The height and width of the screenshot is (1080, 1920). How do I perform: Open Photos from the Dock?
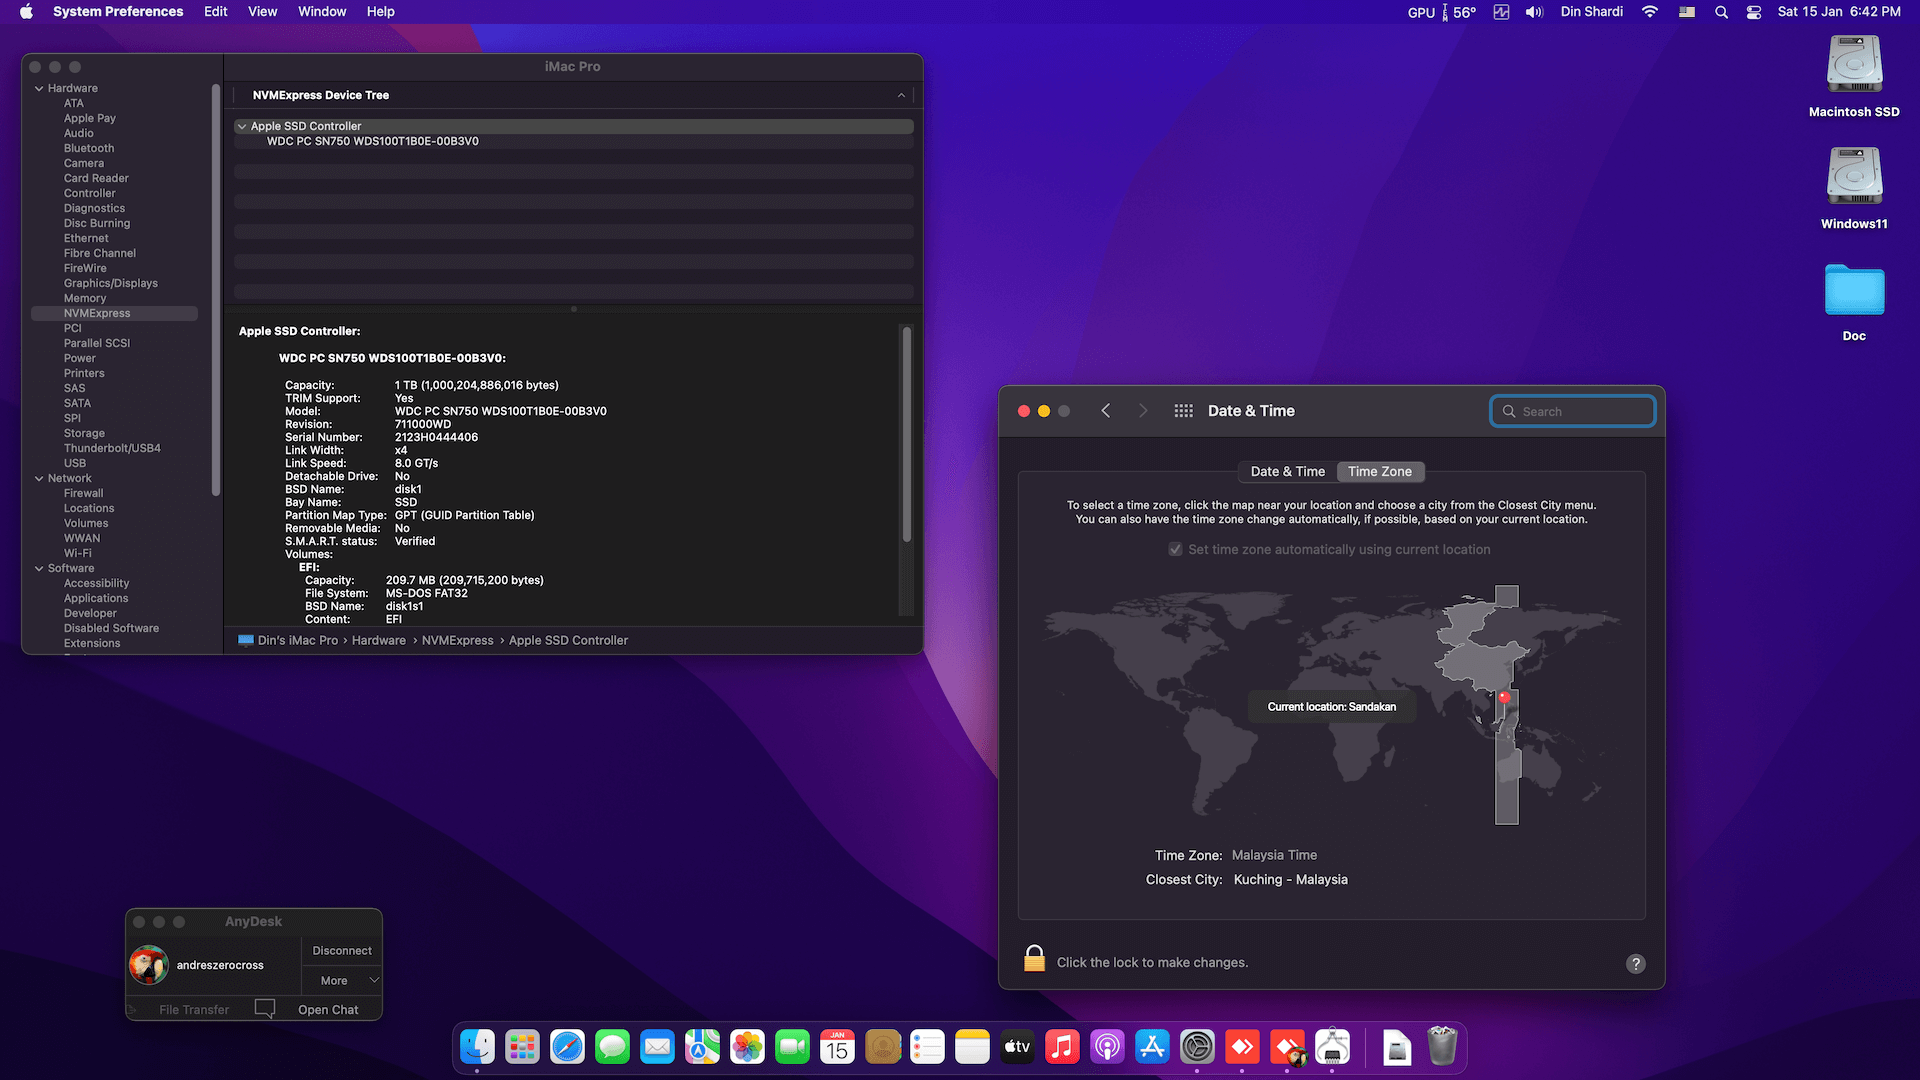coord(747,1047)
